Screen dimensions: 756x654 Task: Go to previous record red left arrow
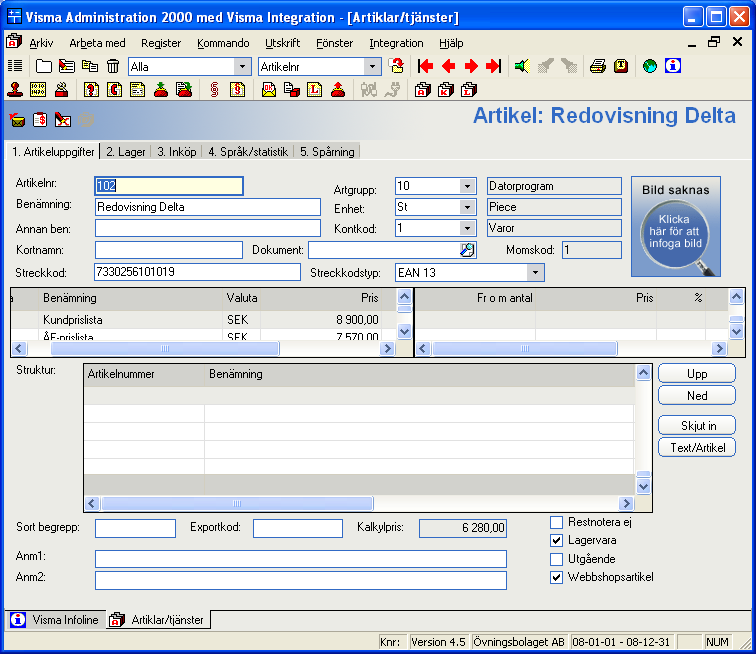[448, 66]
